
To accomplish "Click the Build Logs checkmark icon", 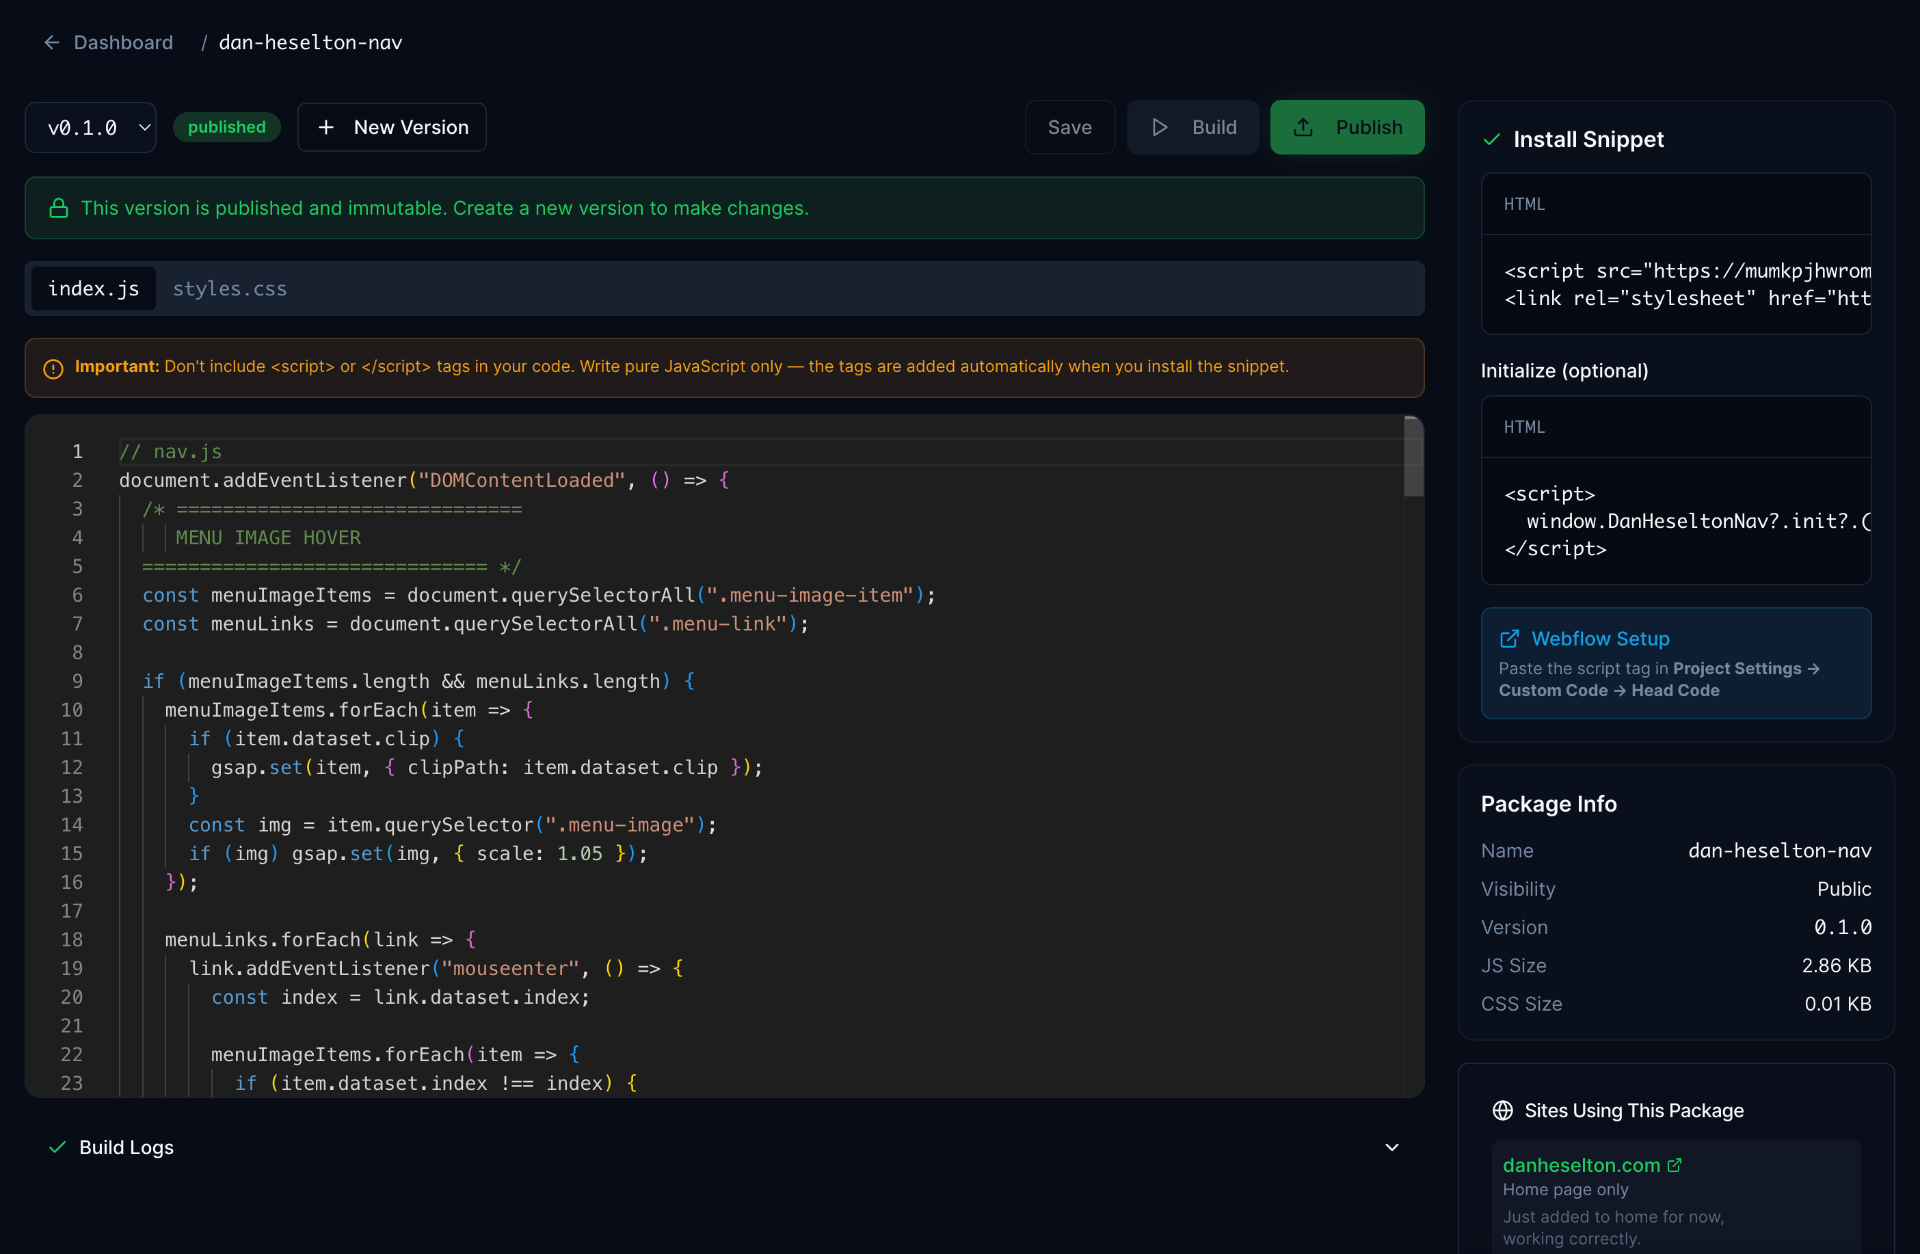I will [58, 1148].
